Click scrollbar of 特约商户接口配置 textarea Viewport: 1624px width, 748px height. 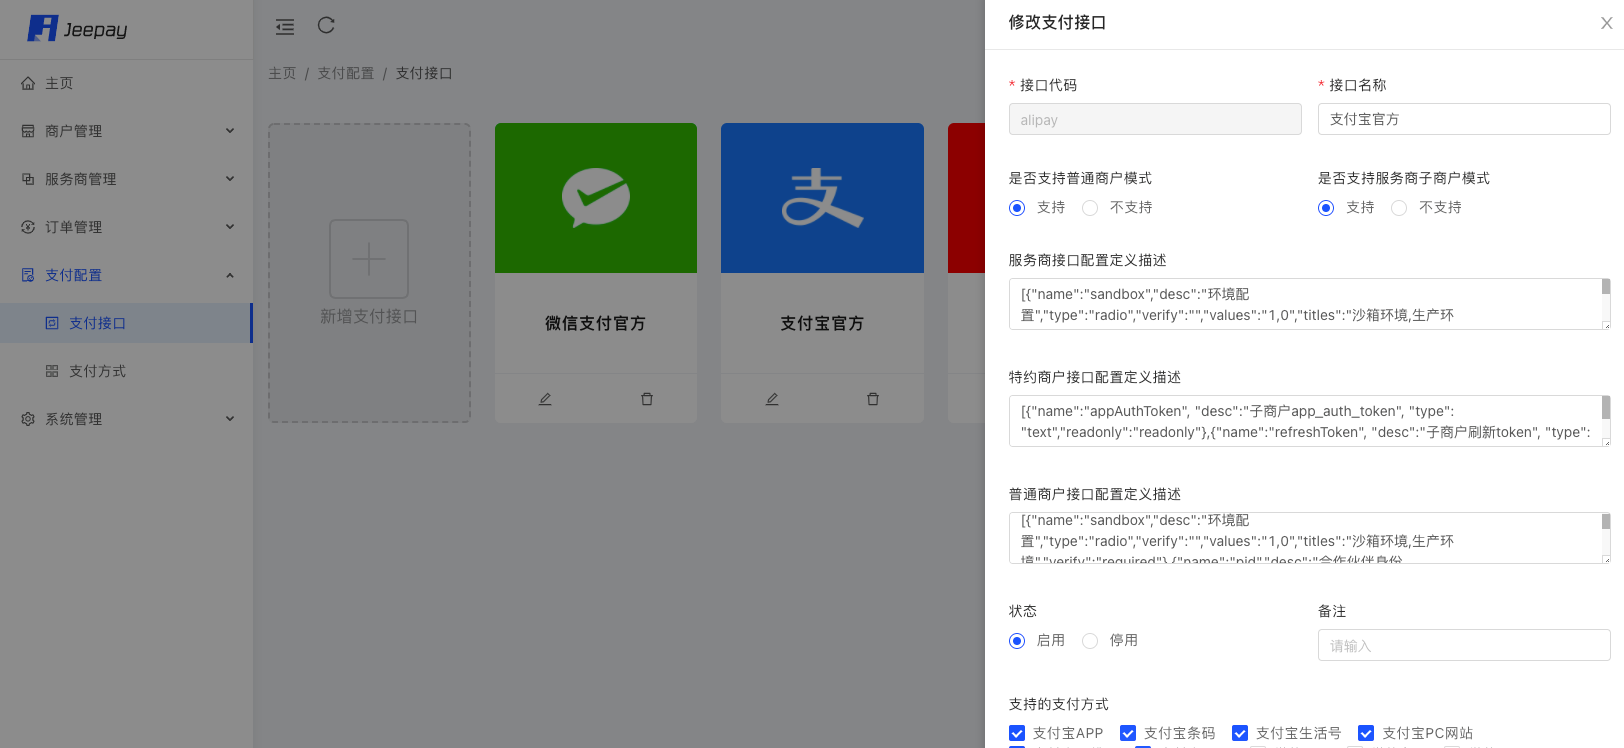point(1606,407)
